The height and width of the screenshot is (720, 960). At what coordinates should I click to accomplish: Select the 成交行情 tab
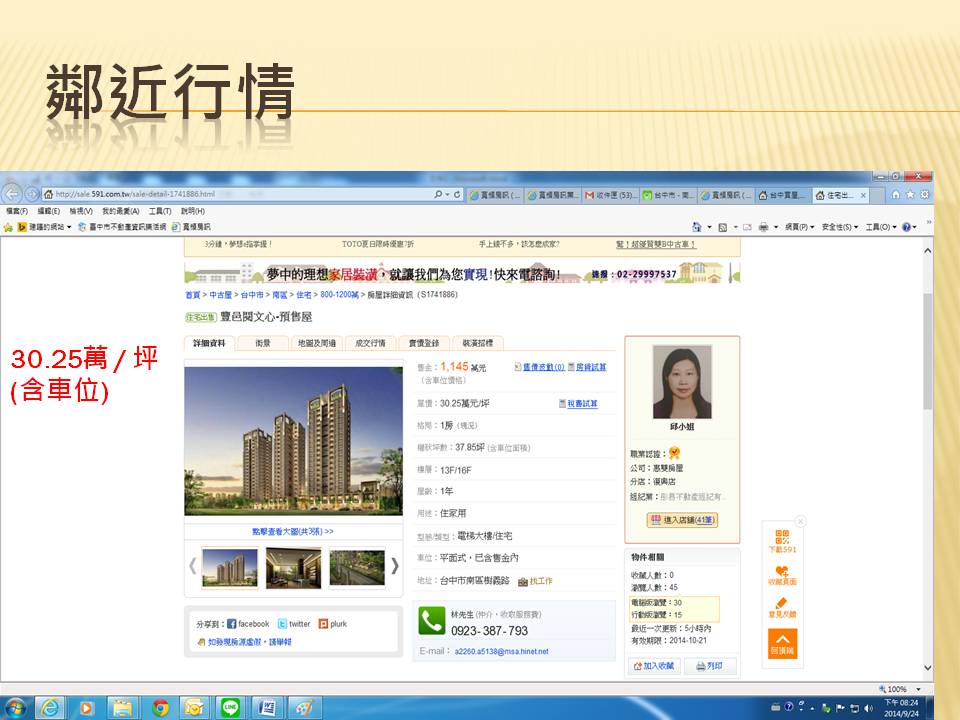(370, 343)
